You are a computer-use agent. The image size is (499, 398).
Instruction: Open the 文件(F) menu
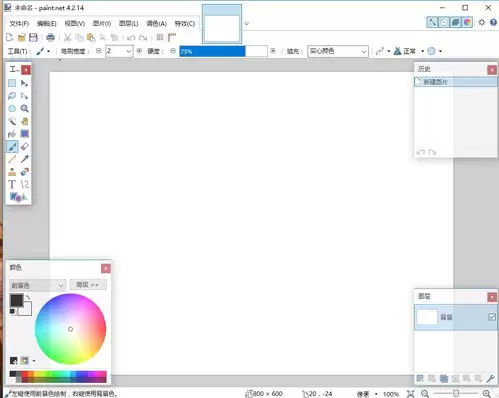(19, 24)
